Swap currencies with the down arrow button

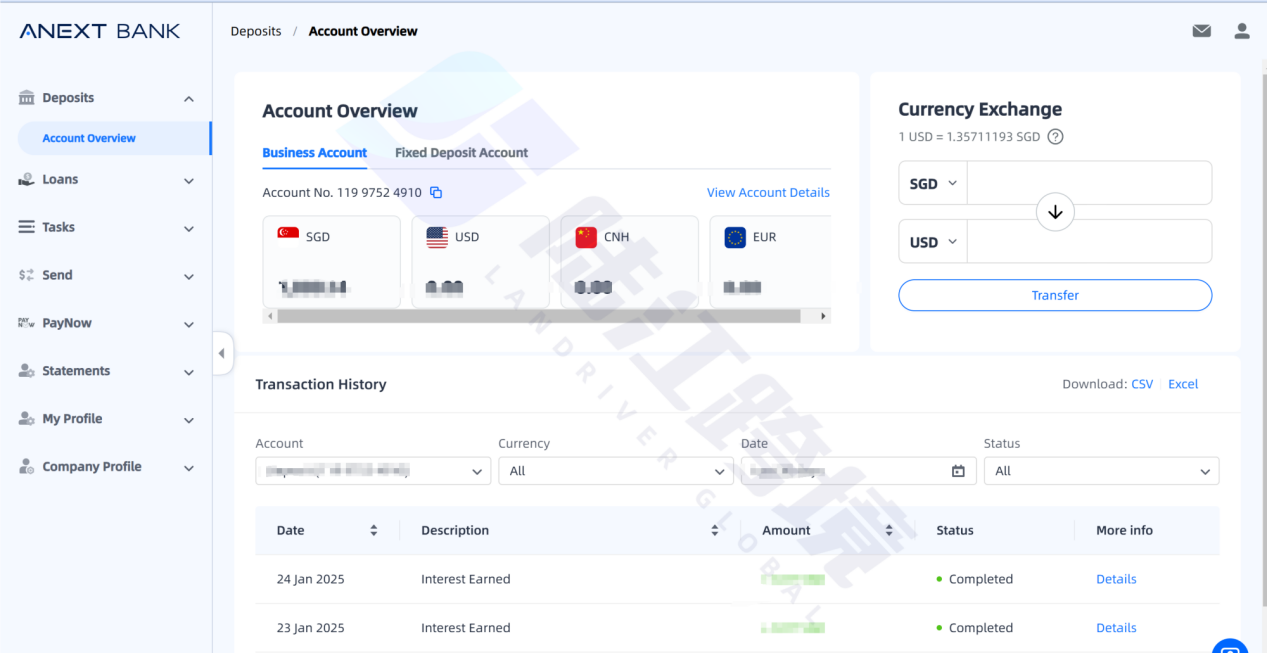pos(1054,212)
